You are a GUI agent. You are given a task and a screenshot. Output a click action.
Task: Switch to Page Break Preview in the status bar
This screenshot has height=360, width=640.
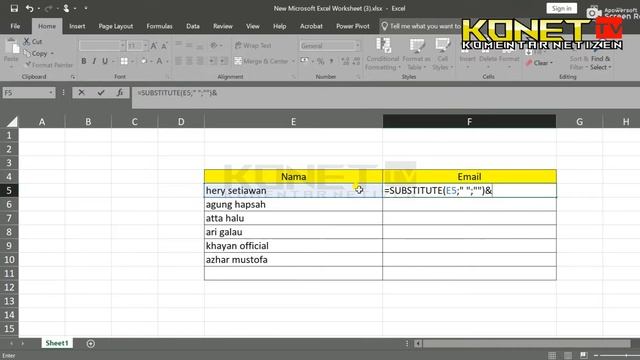pyautogui.click(x=584, y=356)
